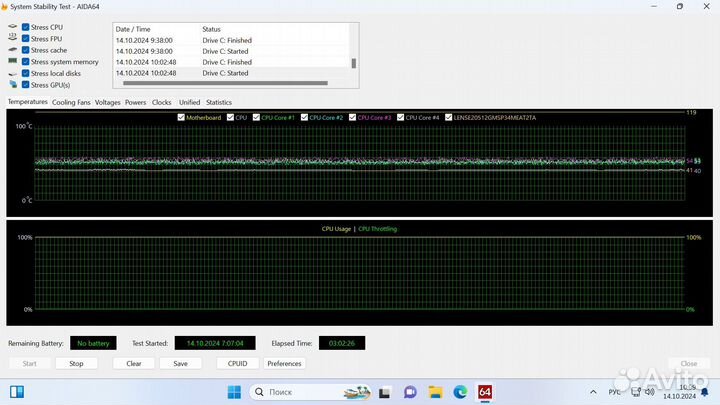
Task: Open the volume tray icon
Action: pos(650,392)
